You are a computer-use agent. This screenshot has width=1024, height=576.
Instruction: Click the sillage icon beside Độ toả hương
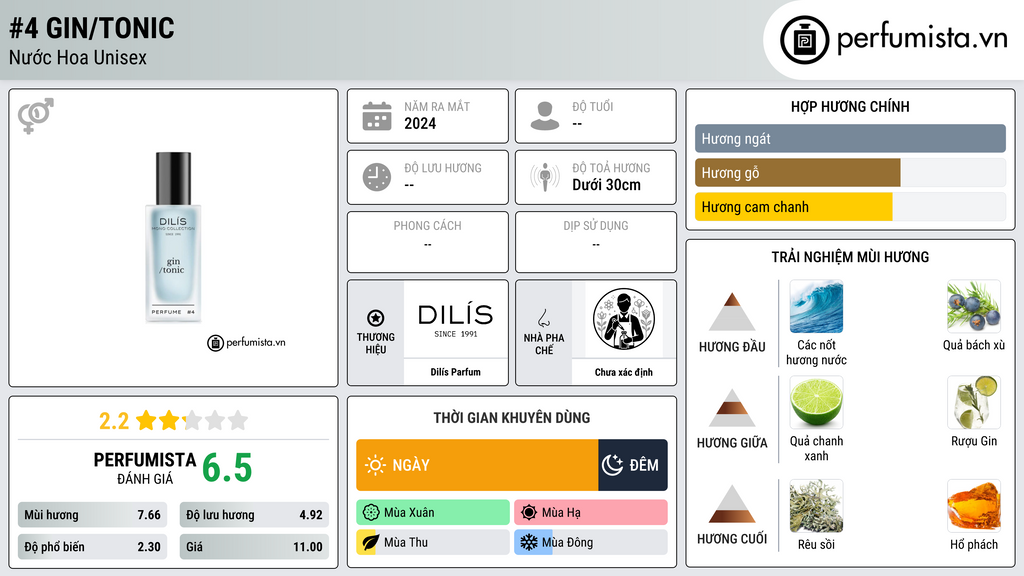[x=545, y=177]
